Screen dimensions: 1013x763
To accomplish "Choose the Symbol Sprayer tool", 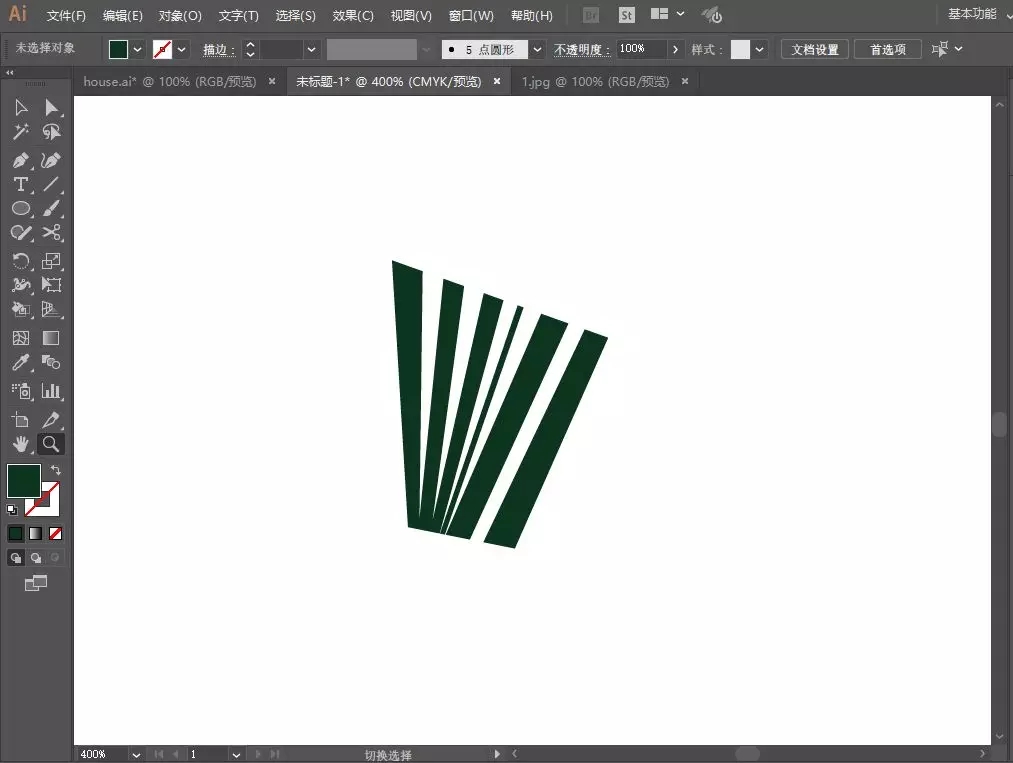I will (x=21, y=390).
